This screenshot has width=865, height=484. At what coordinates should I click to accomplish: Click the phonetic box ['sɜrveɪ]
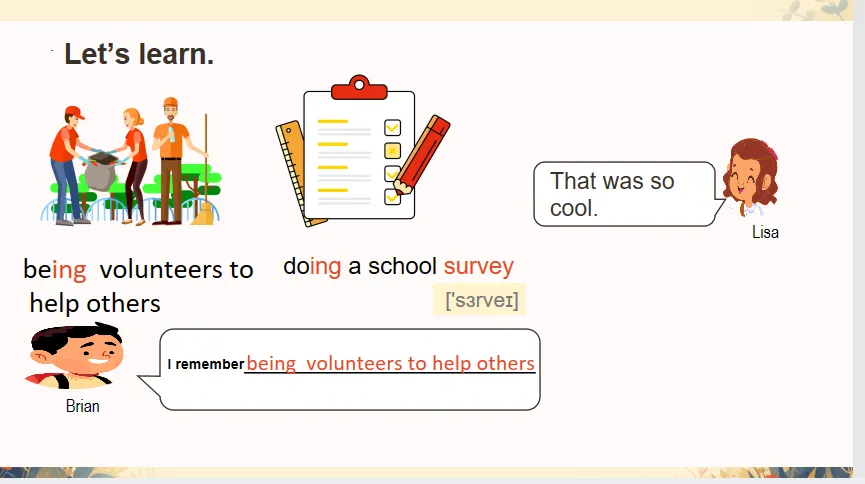pos(480,300)
